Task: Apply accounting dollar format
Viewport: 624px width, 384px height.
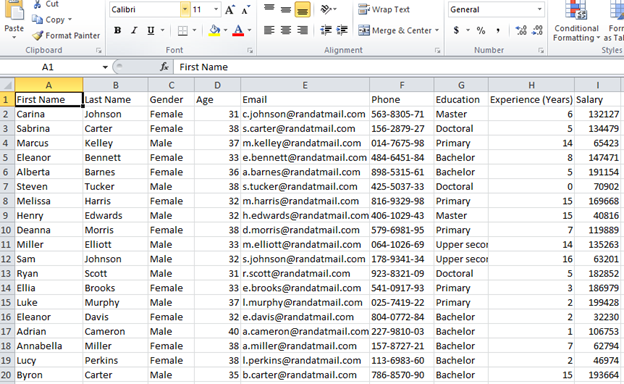Action: 456,30
